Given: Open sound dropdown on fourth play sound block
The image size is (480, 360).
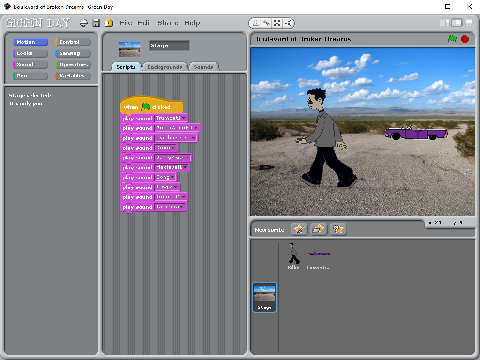Looking at the screenshot, I should tap(173, 148).
